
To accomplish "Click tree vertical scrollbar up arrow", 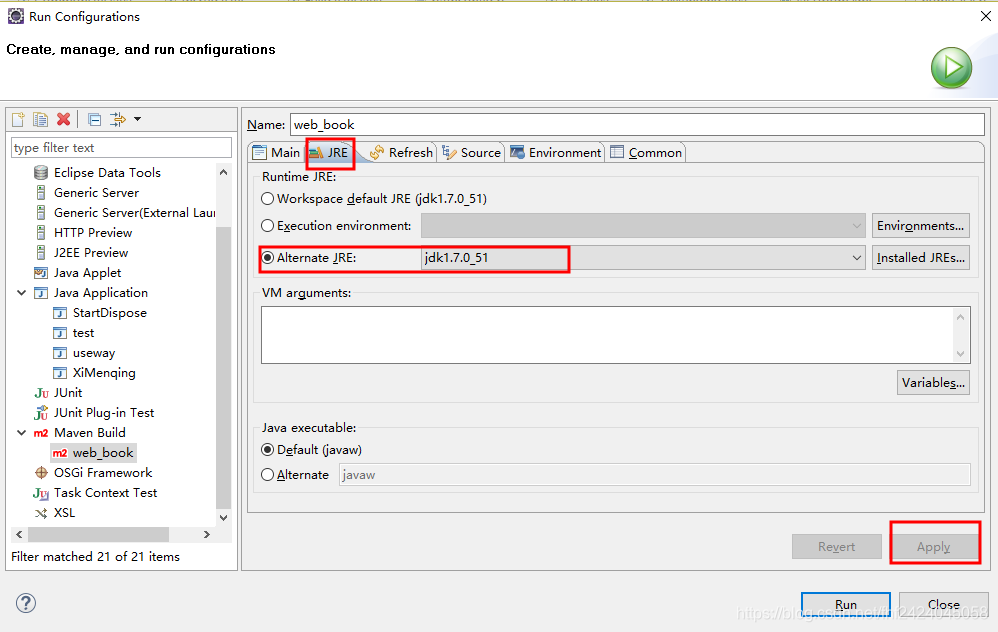I will pyautogui.click(x=223, y=172).
